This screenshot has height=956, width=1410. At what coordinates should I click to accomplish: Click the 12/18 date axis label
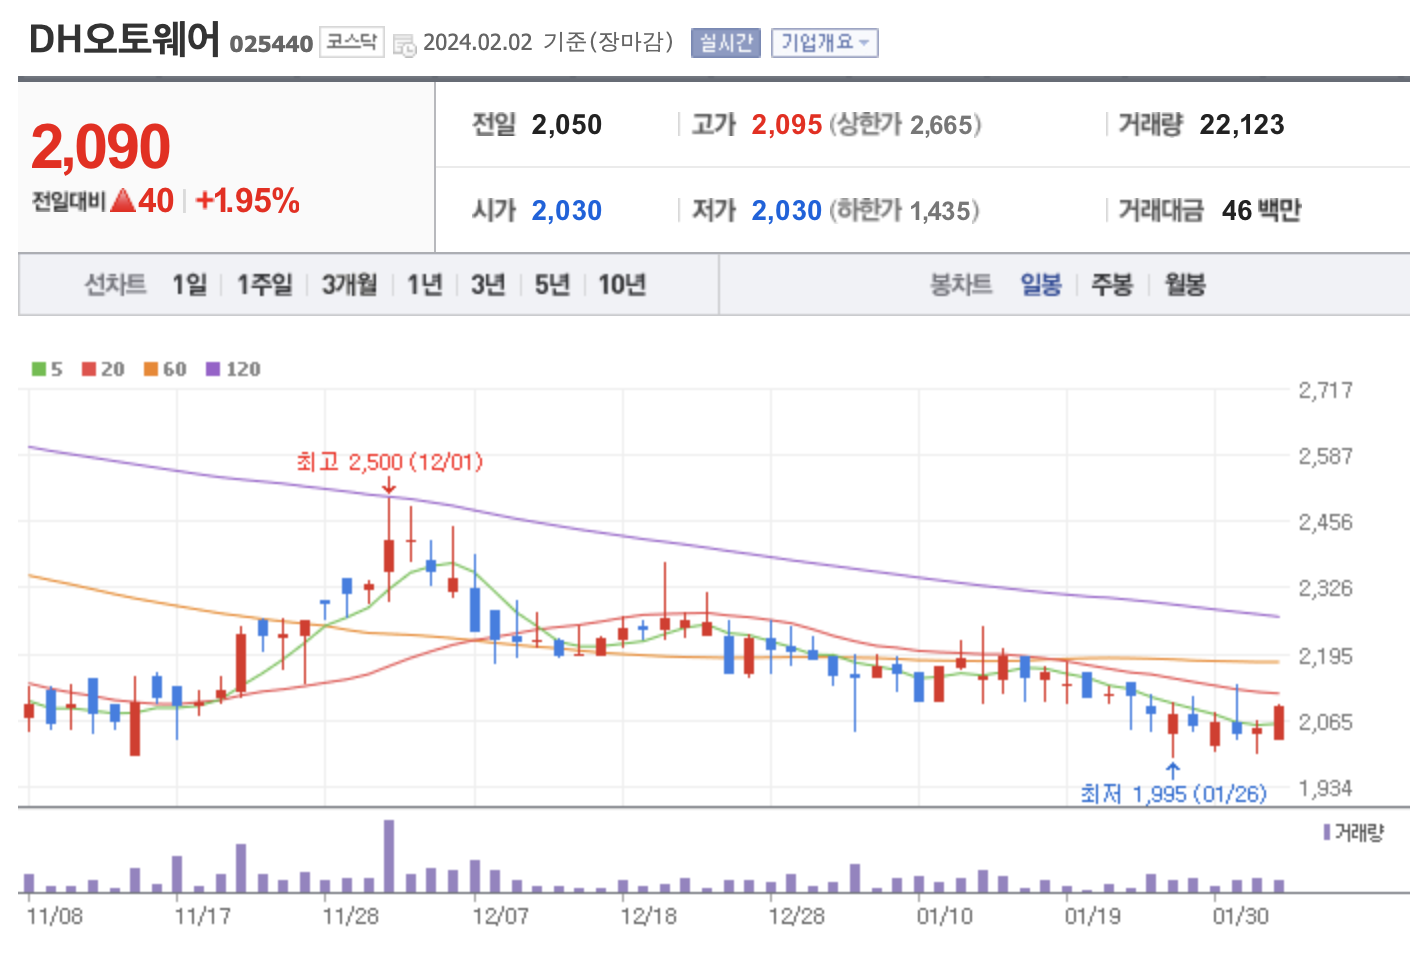pyautogui.click(x=648, y=917)
